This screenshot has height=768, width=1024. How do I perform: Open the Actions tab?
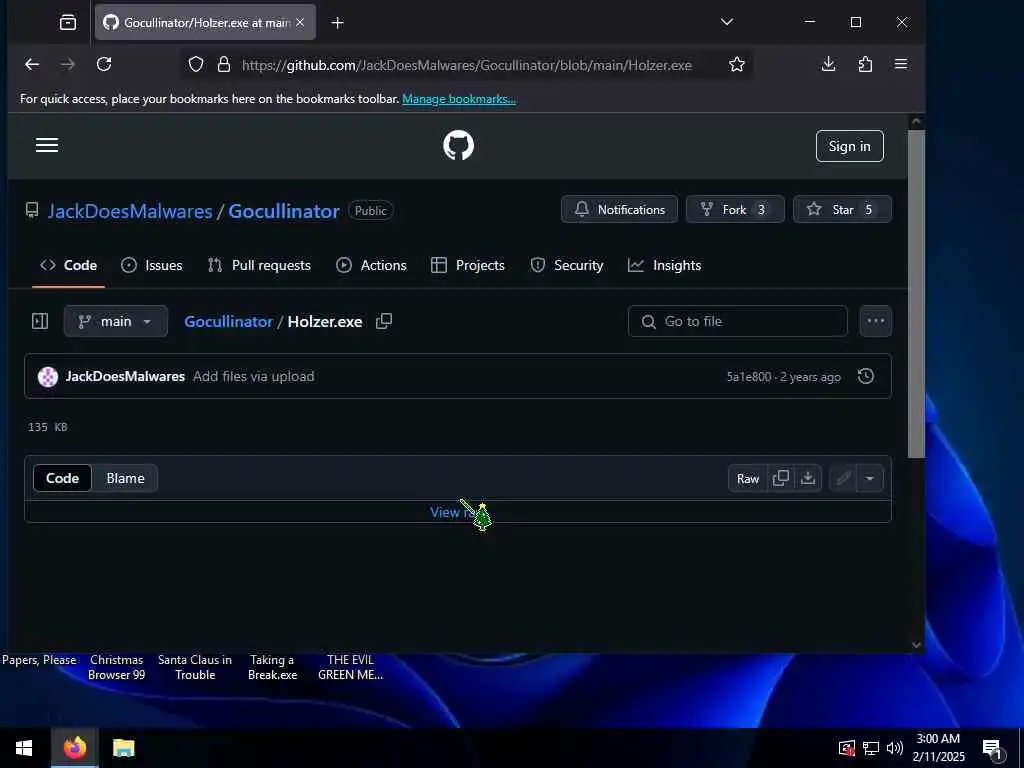click(x=371, y=265)
